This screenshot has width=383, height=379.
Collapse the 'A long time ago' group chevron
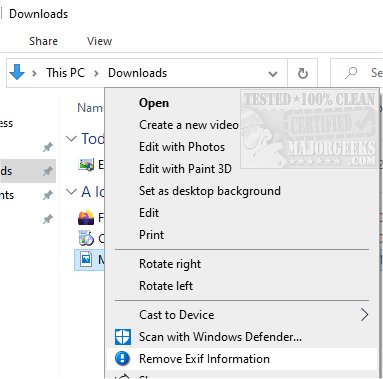click(71, 192)
